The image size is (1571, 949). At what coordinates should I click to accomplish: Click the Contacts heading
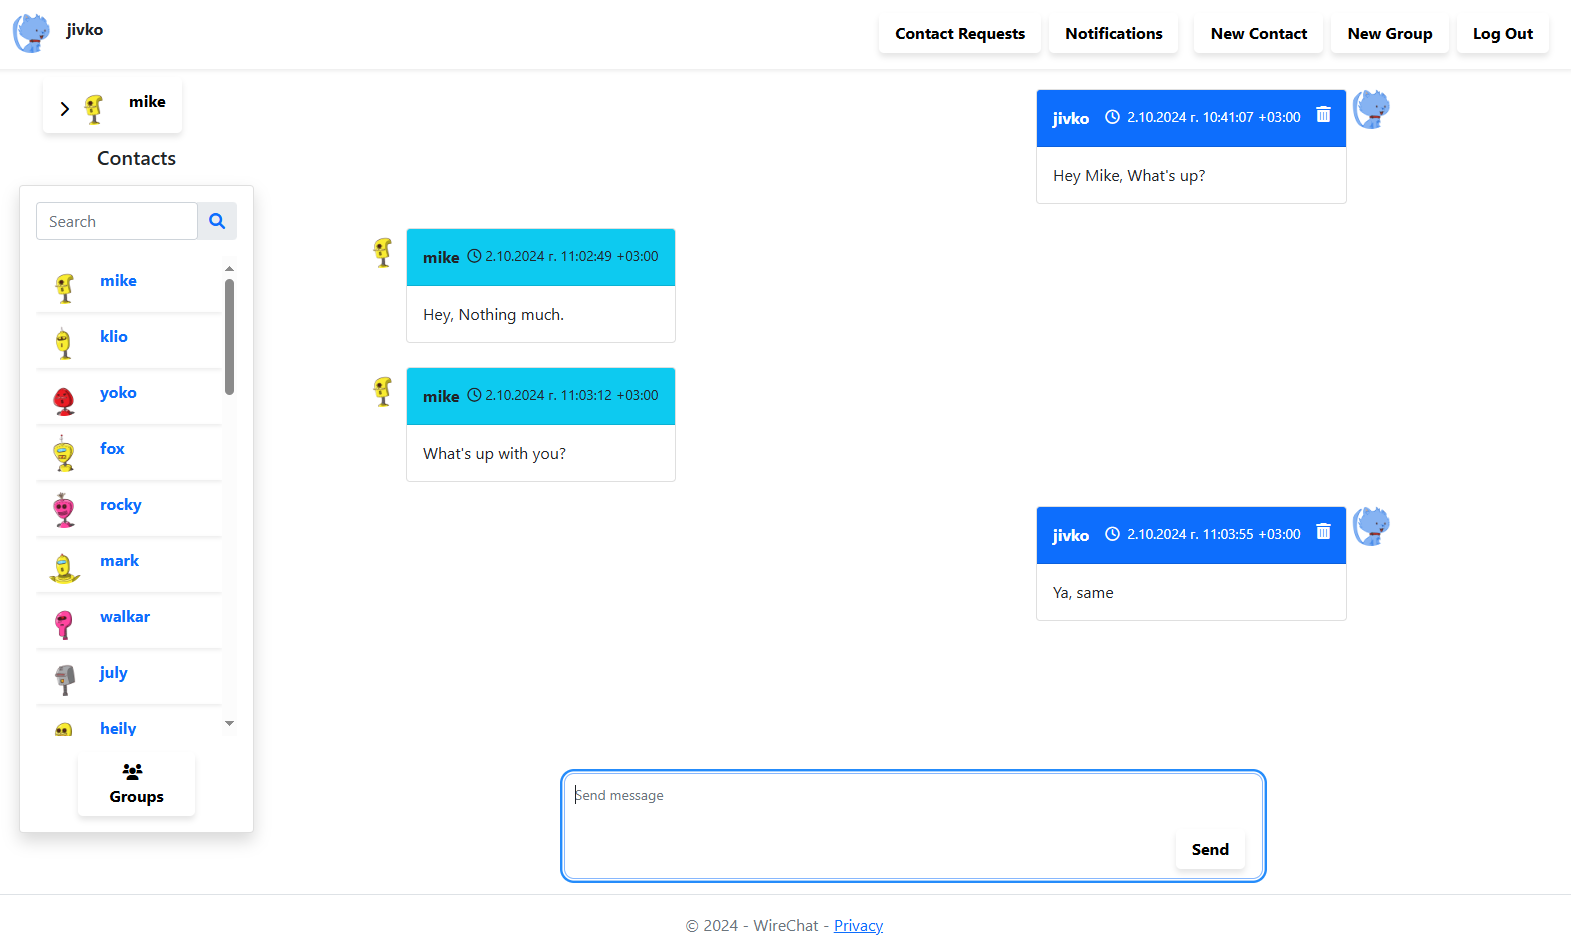click(x=136, y=158)
